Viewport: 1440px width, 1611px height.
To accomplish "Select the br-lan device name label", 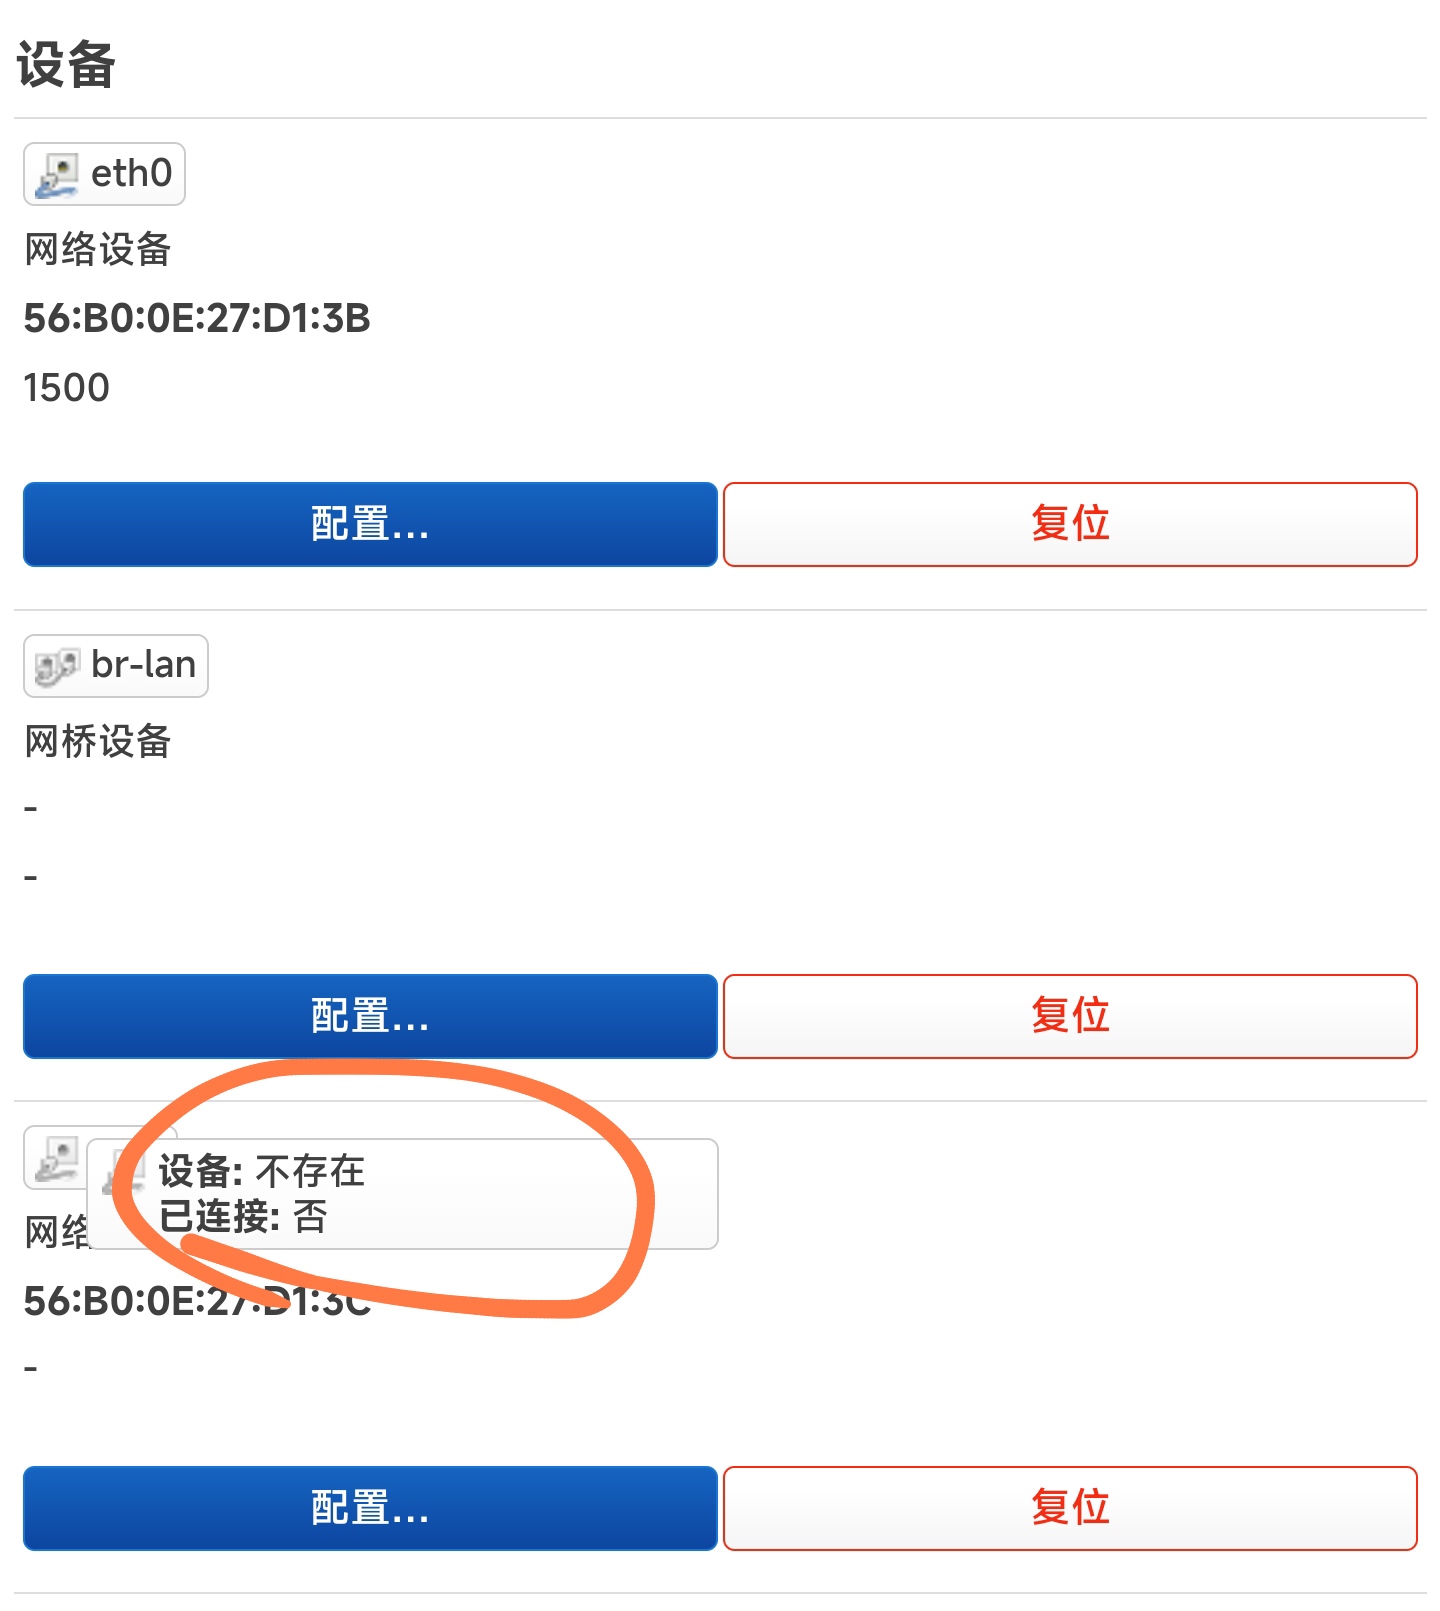I will 143,665.
